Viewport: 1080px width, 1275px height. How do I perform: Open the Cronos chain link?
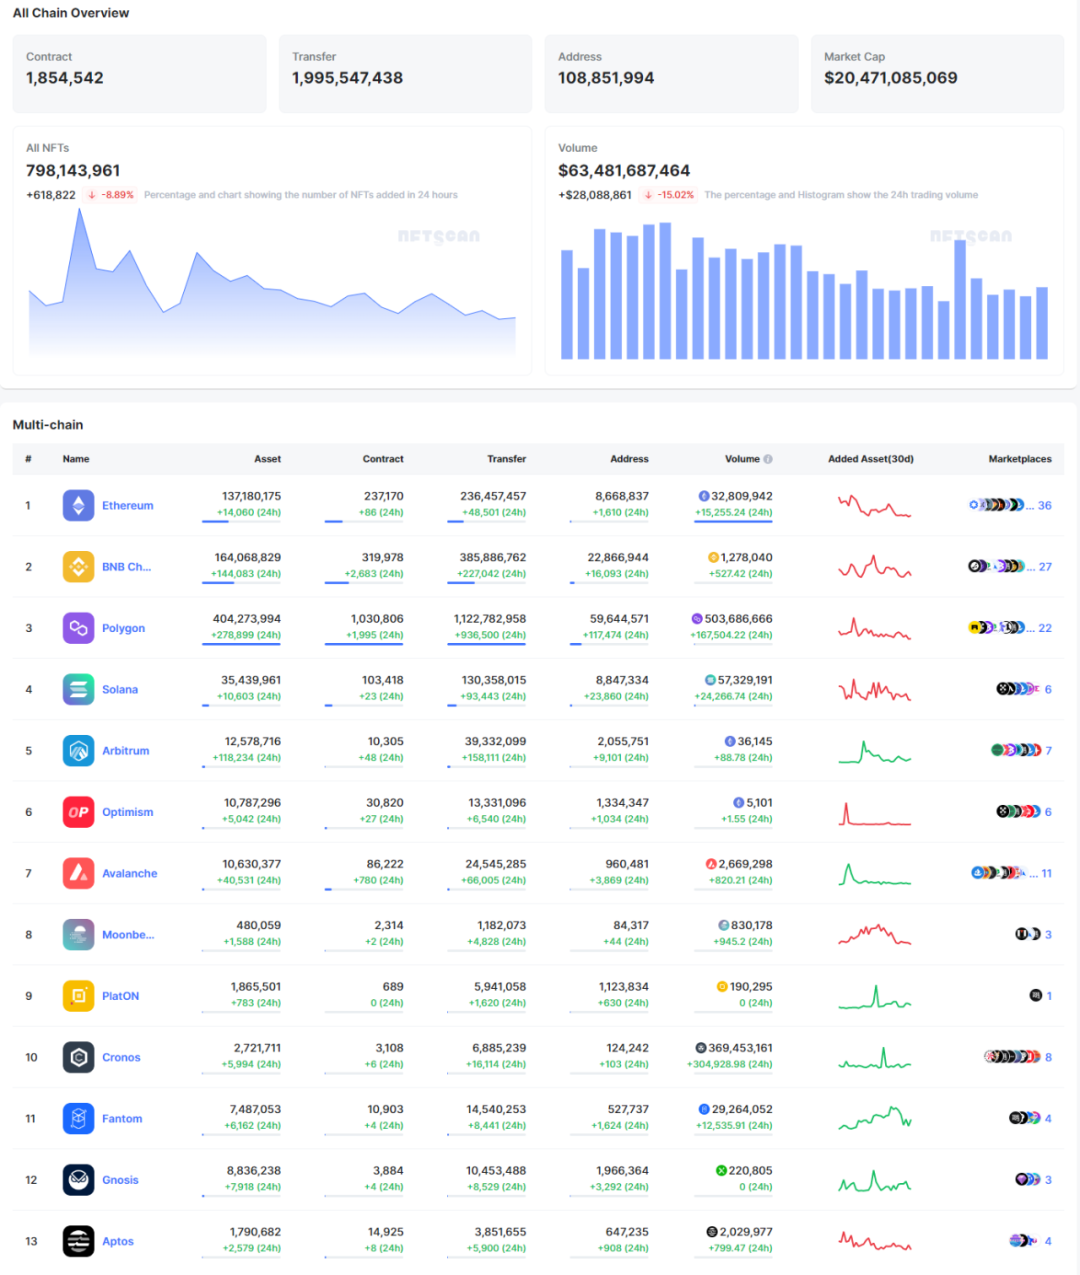[x=121, y=1058]
